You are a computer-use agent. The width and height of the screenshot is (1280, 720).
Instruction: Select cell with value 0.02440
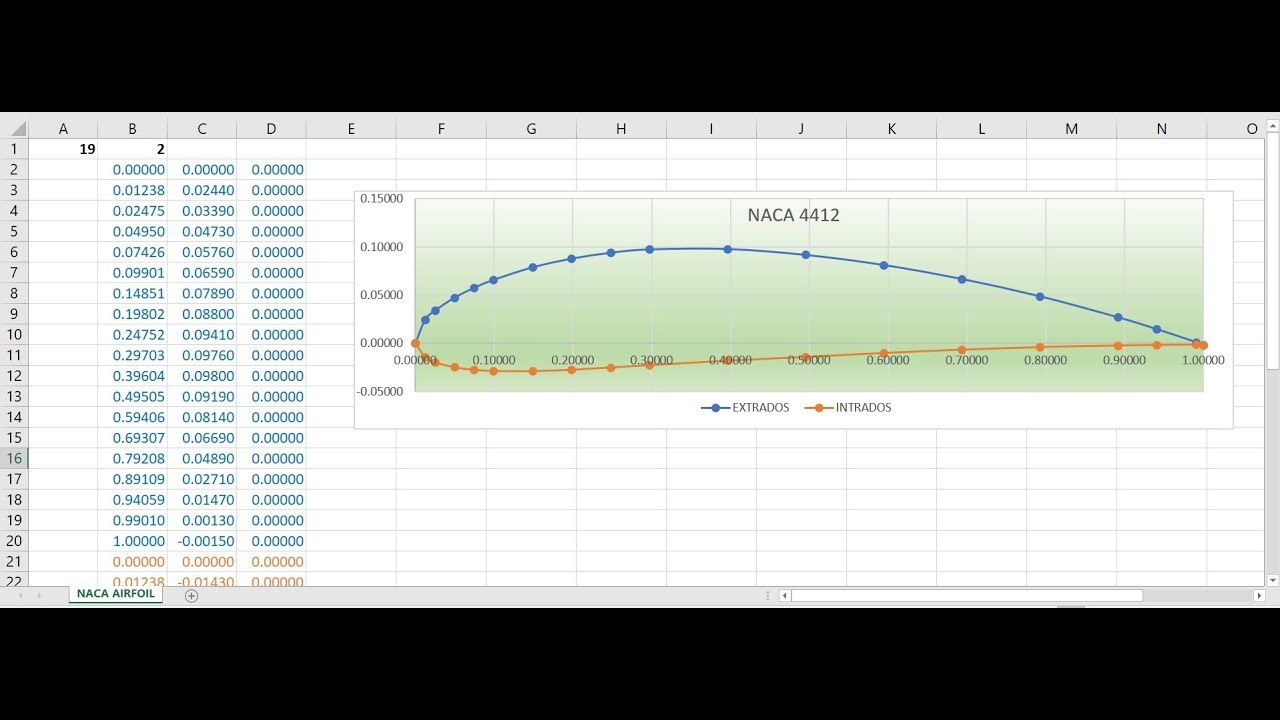pos(202,190)
